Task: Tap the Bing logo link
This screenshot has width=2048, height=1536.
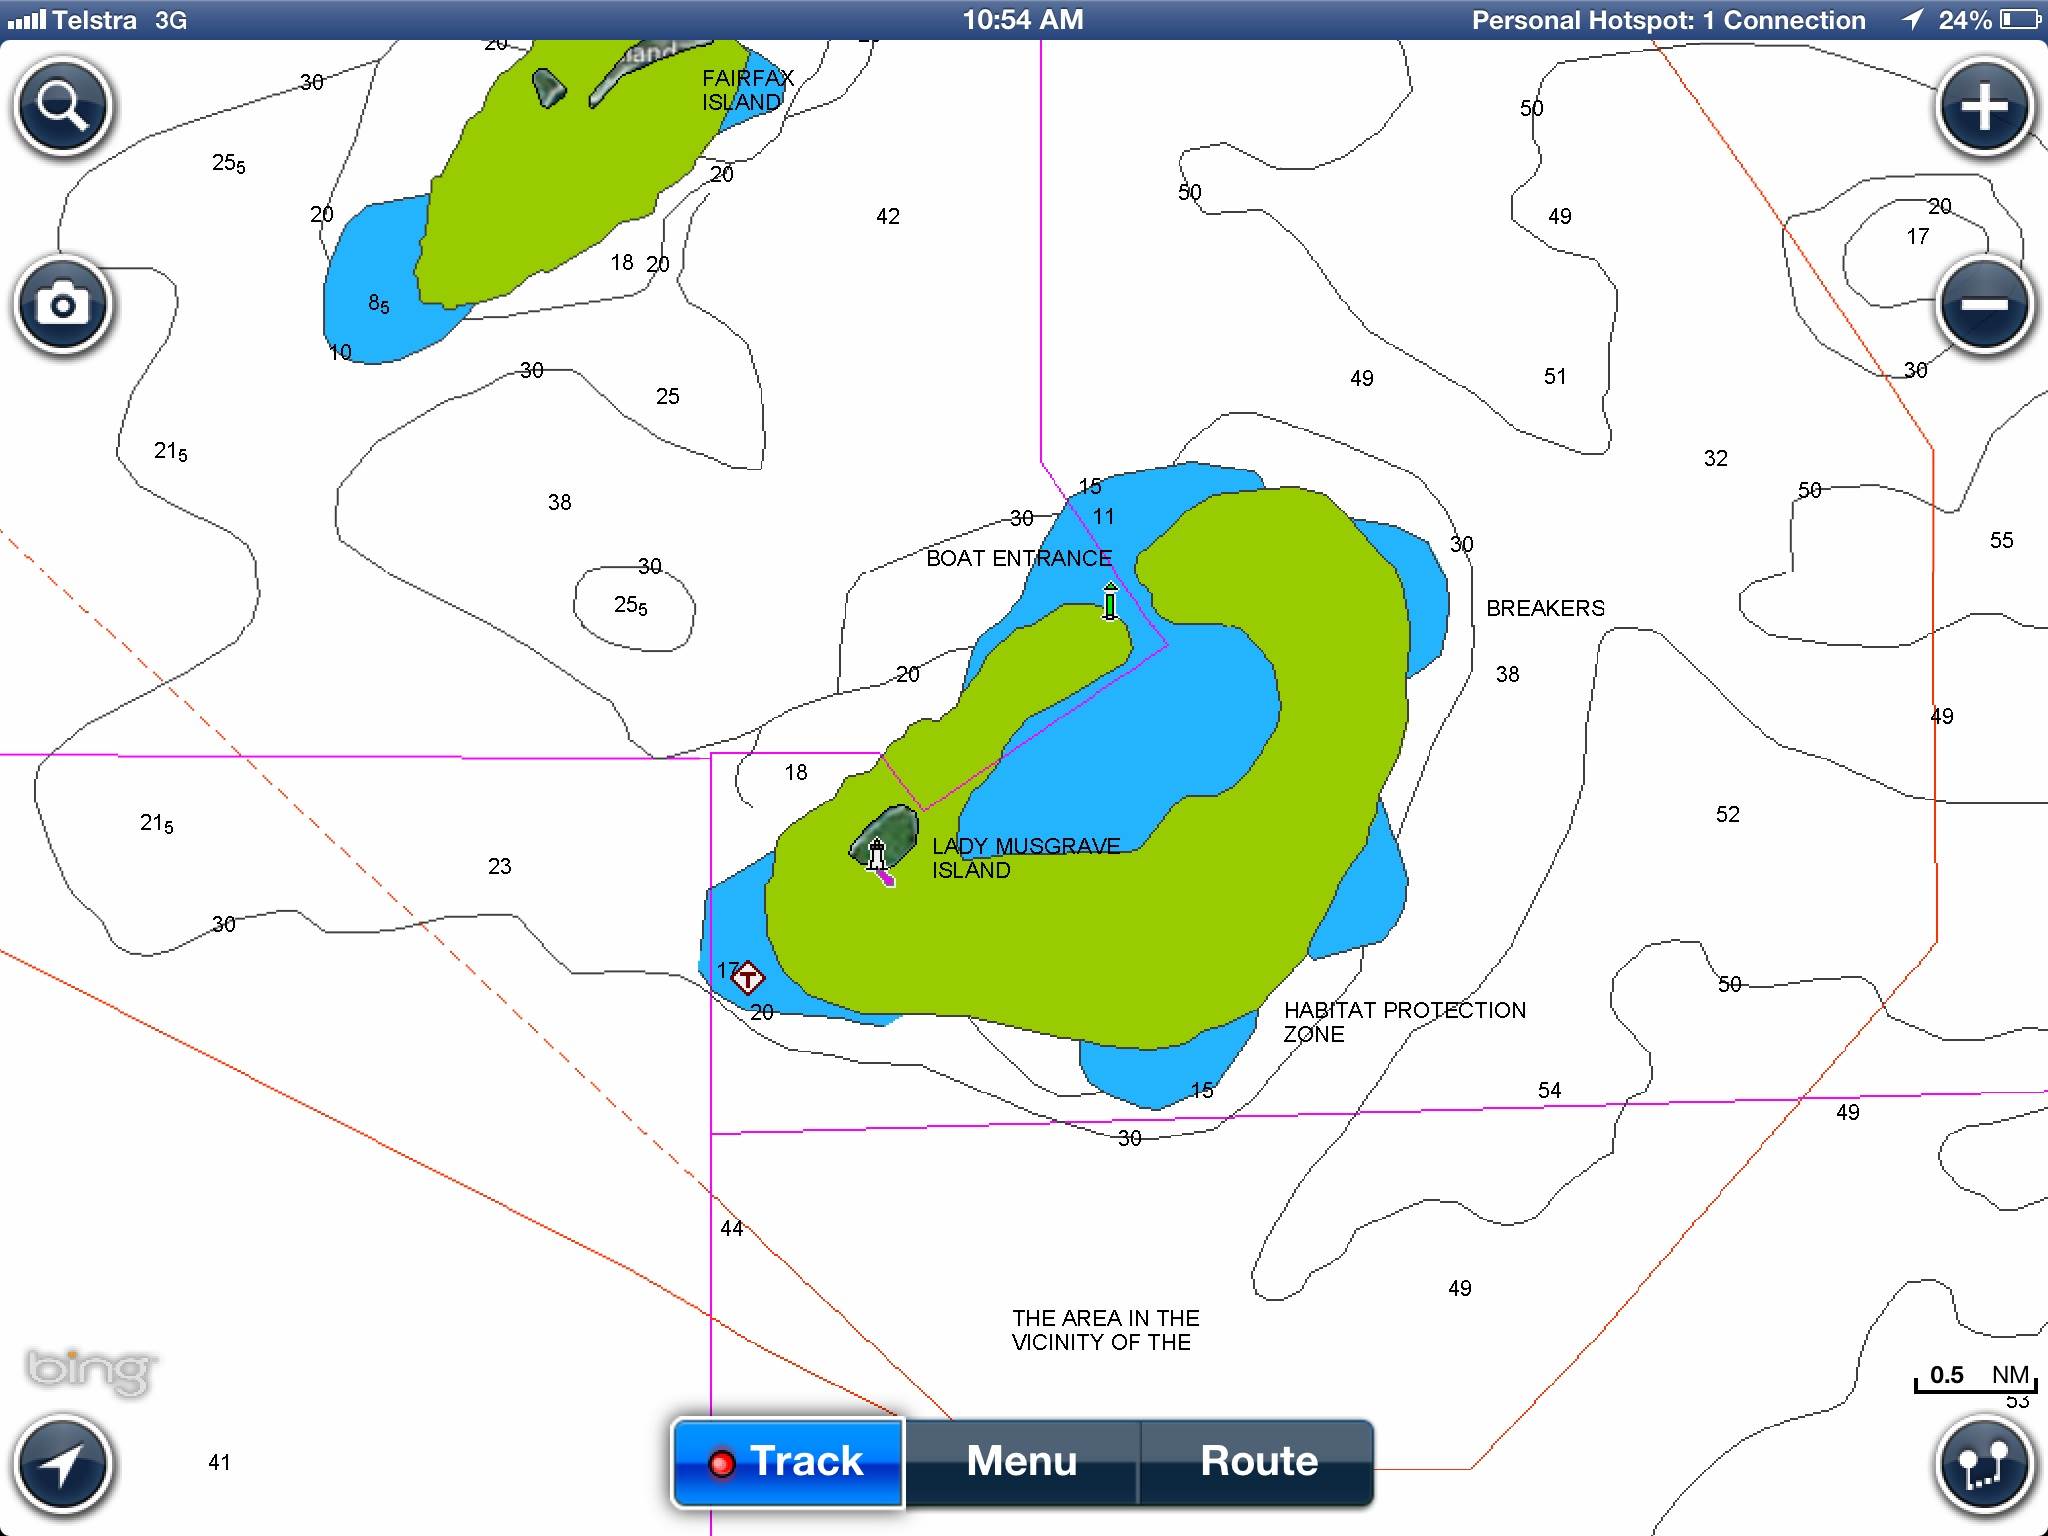Action: click(x=92, y=1369)
